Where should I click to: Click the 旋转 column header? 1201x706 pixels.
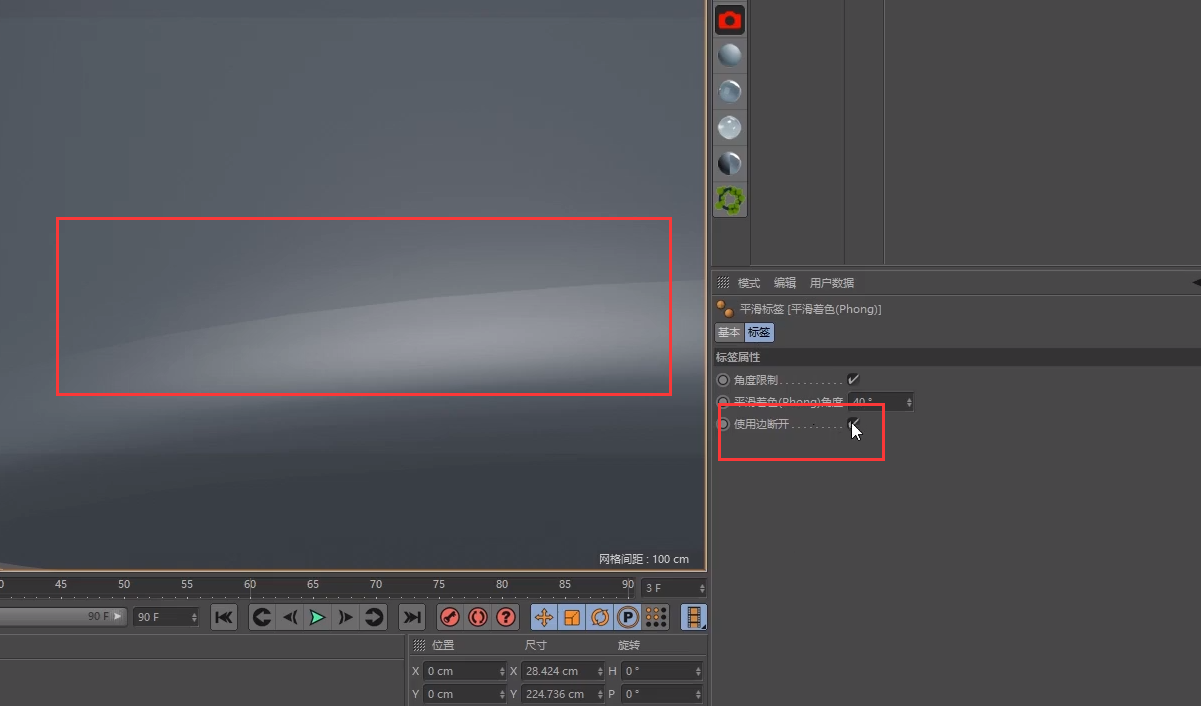click(629, 646)
